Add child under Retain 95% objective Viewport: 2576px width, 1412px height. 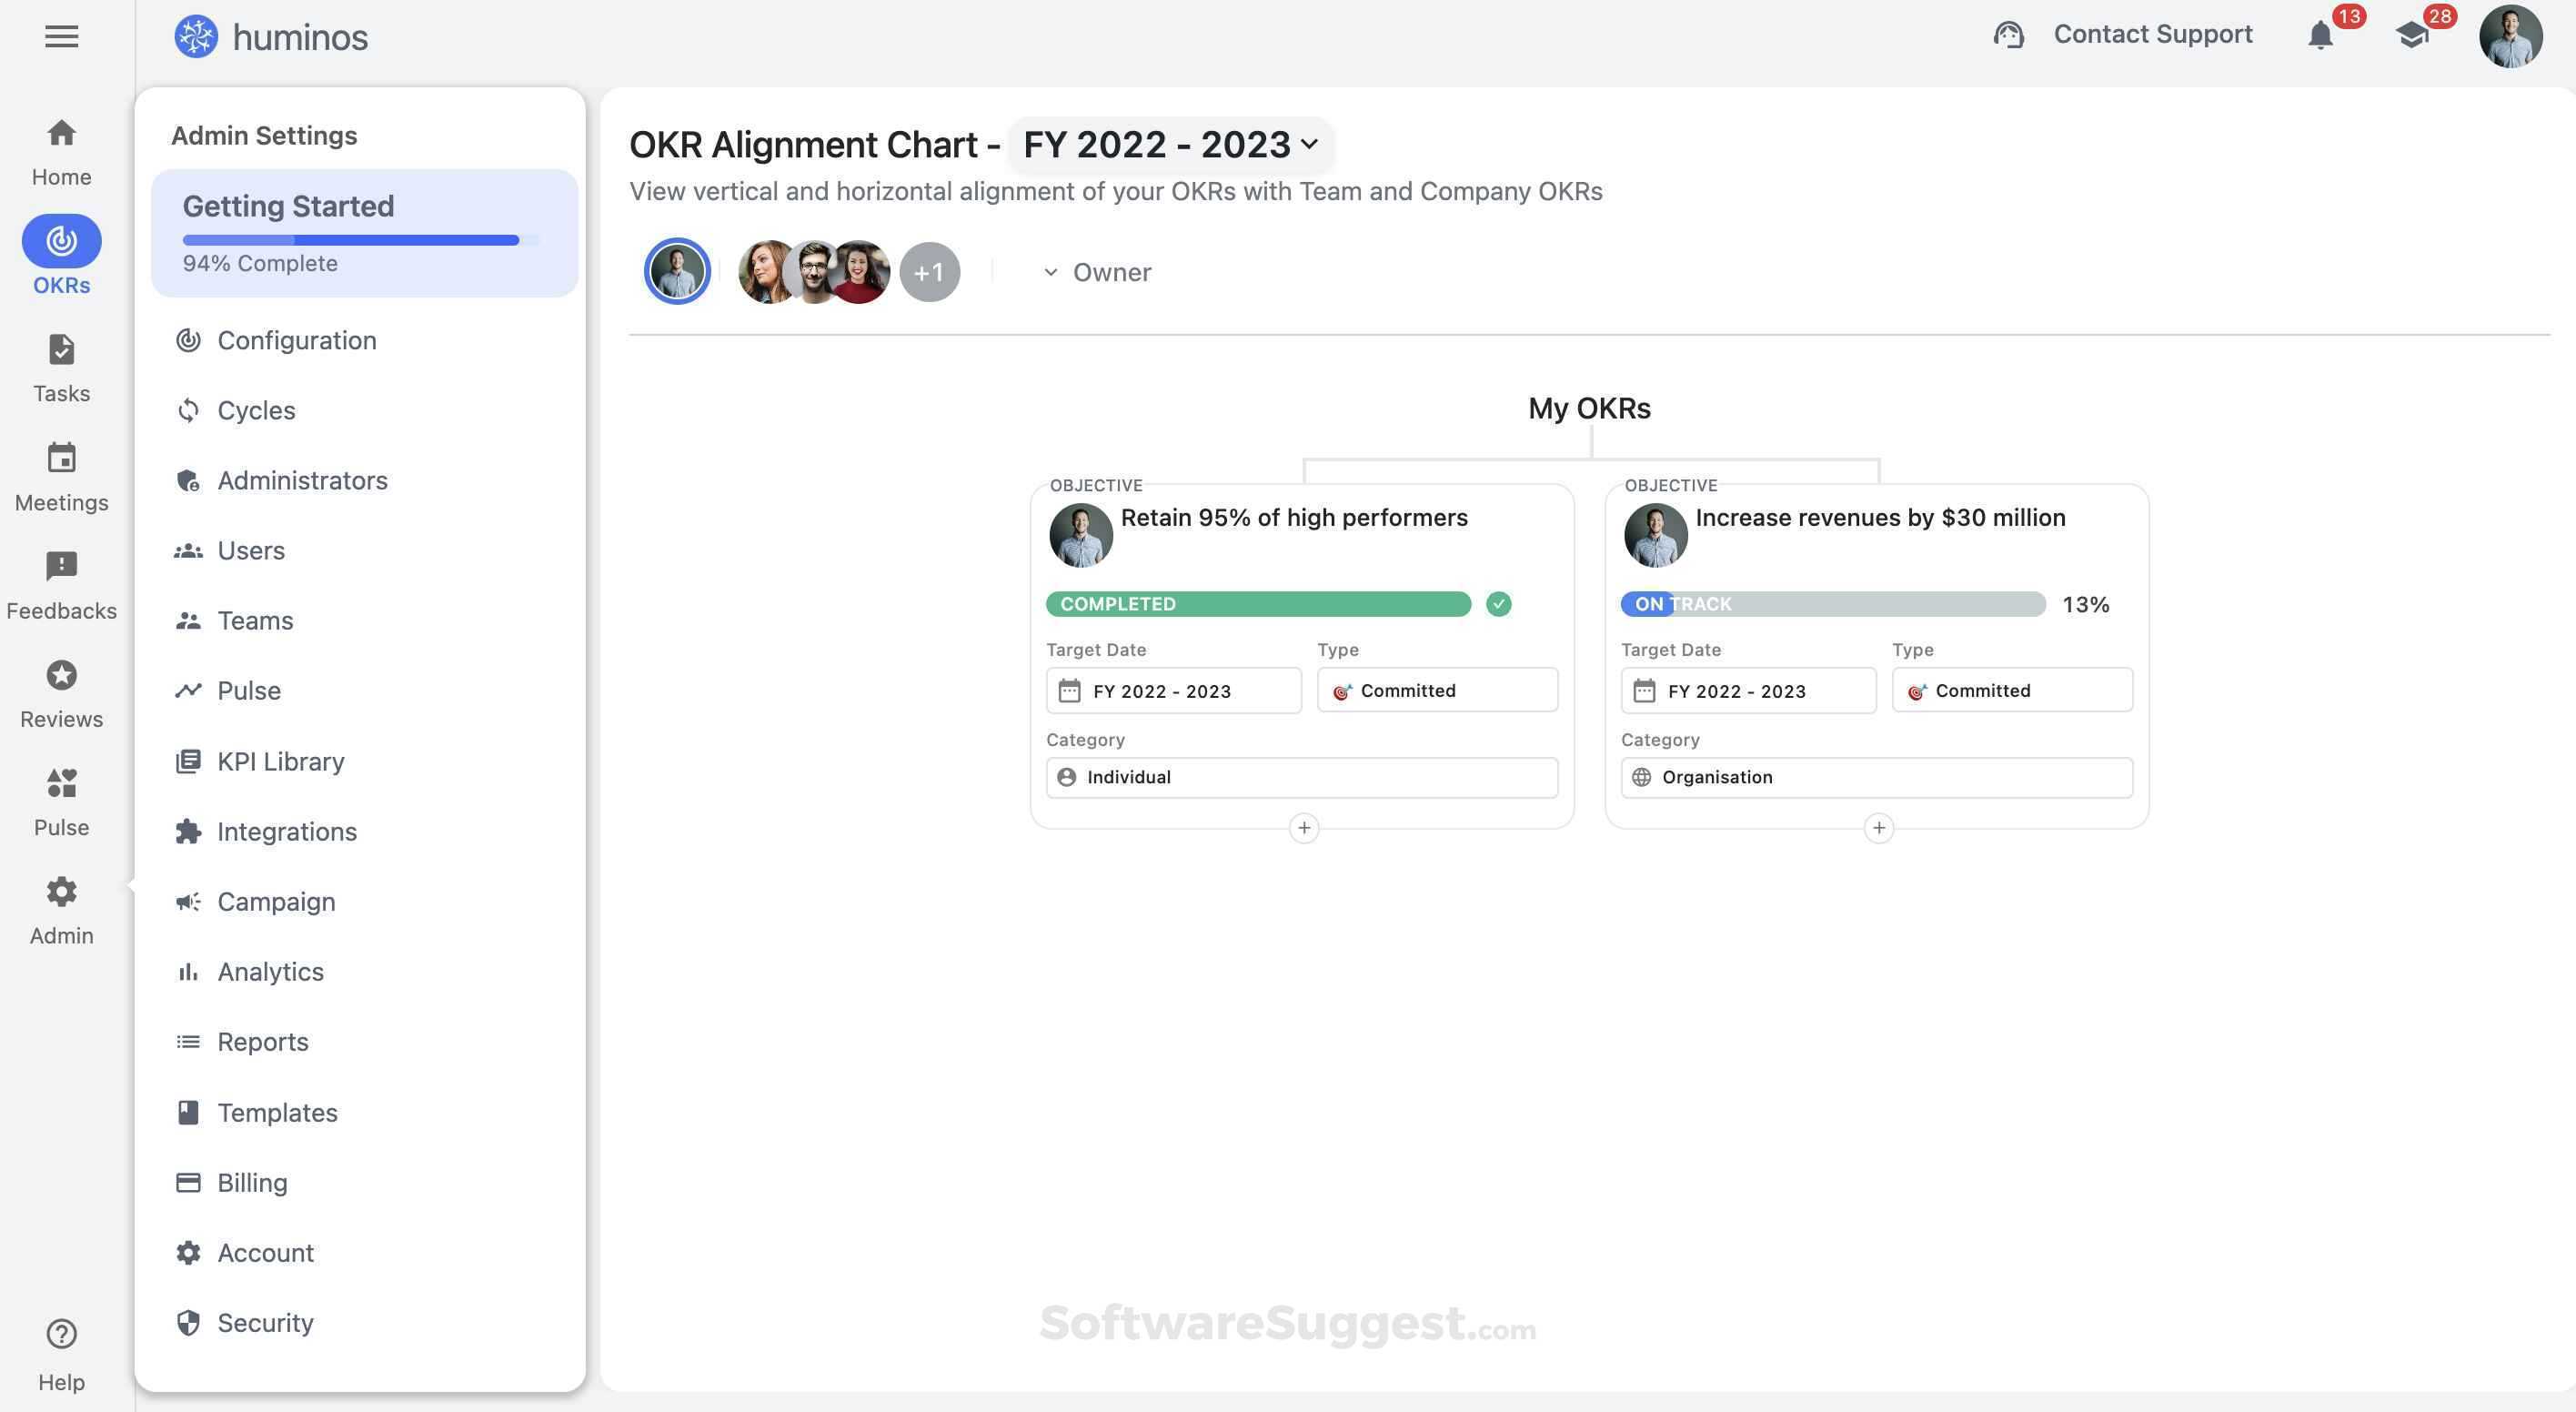(1303, 828)
